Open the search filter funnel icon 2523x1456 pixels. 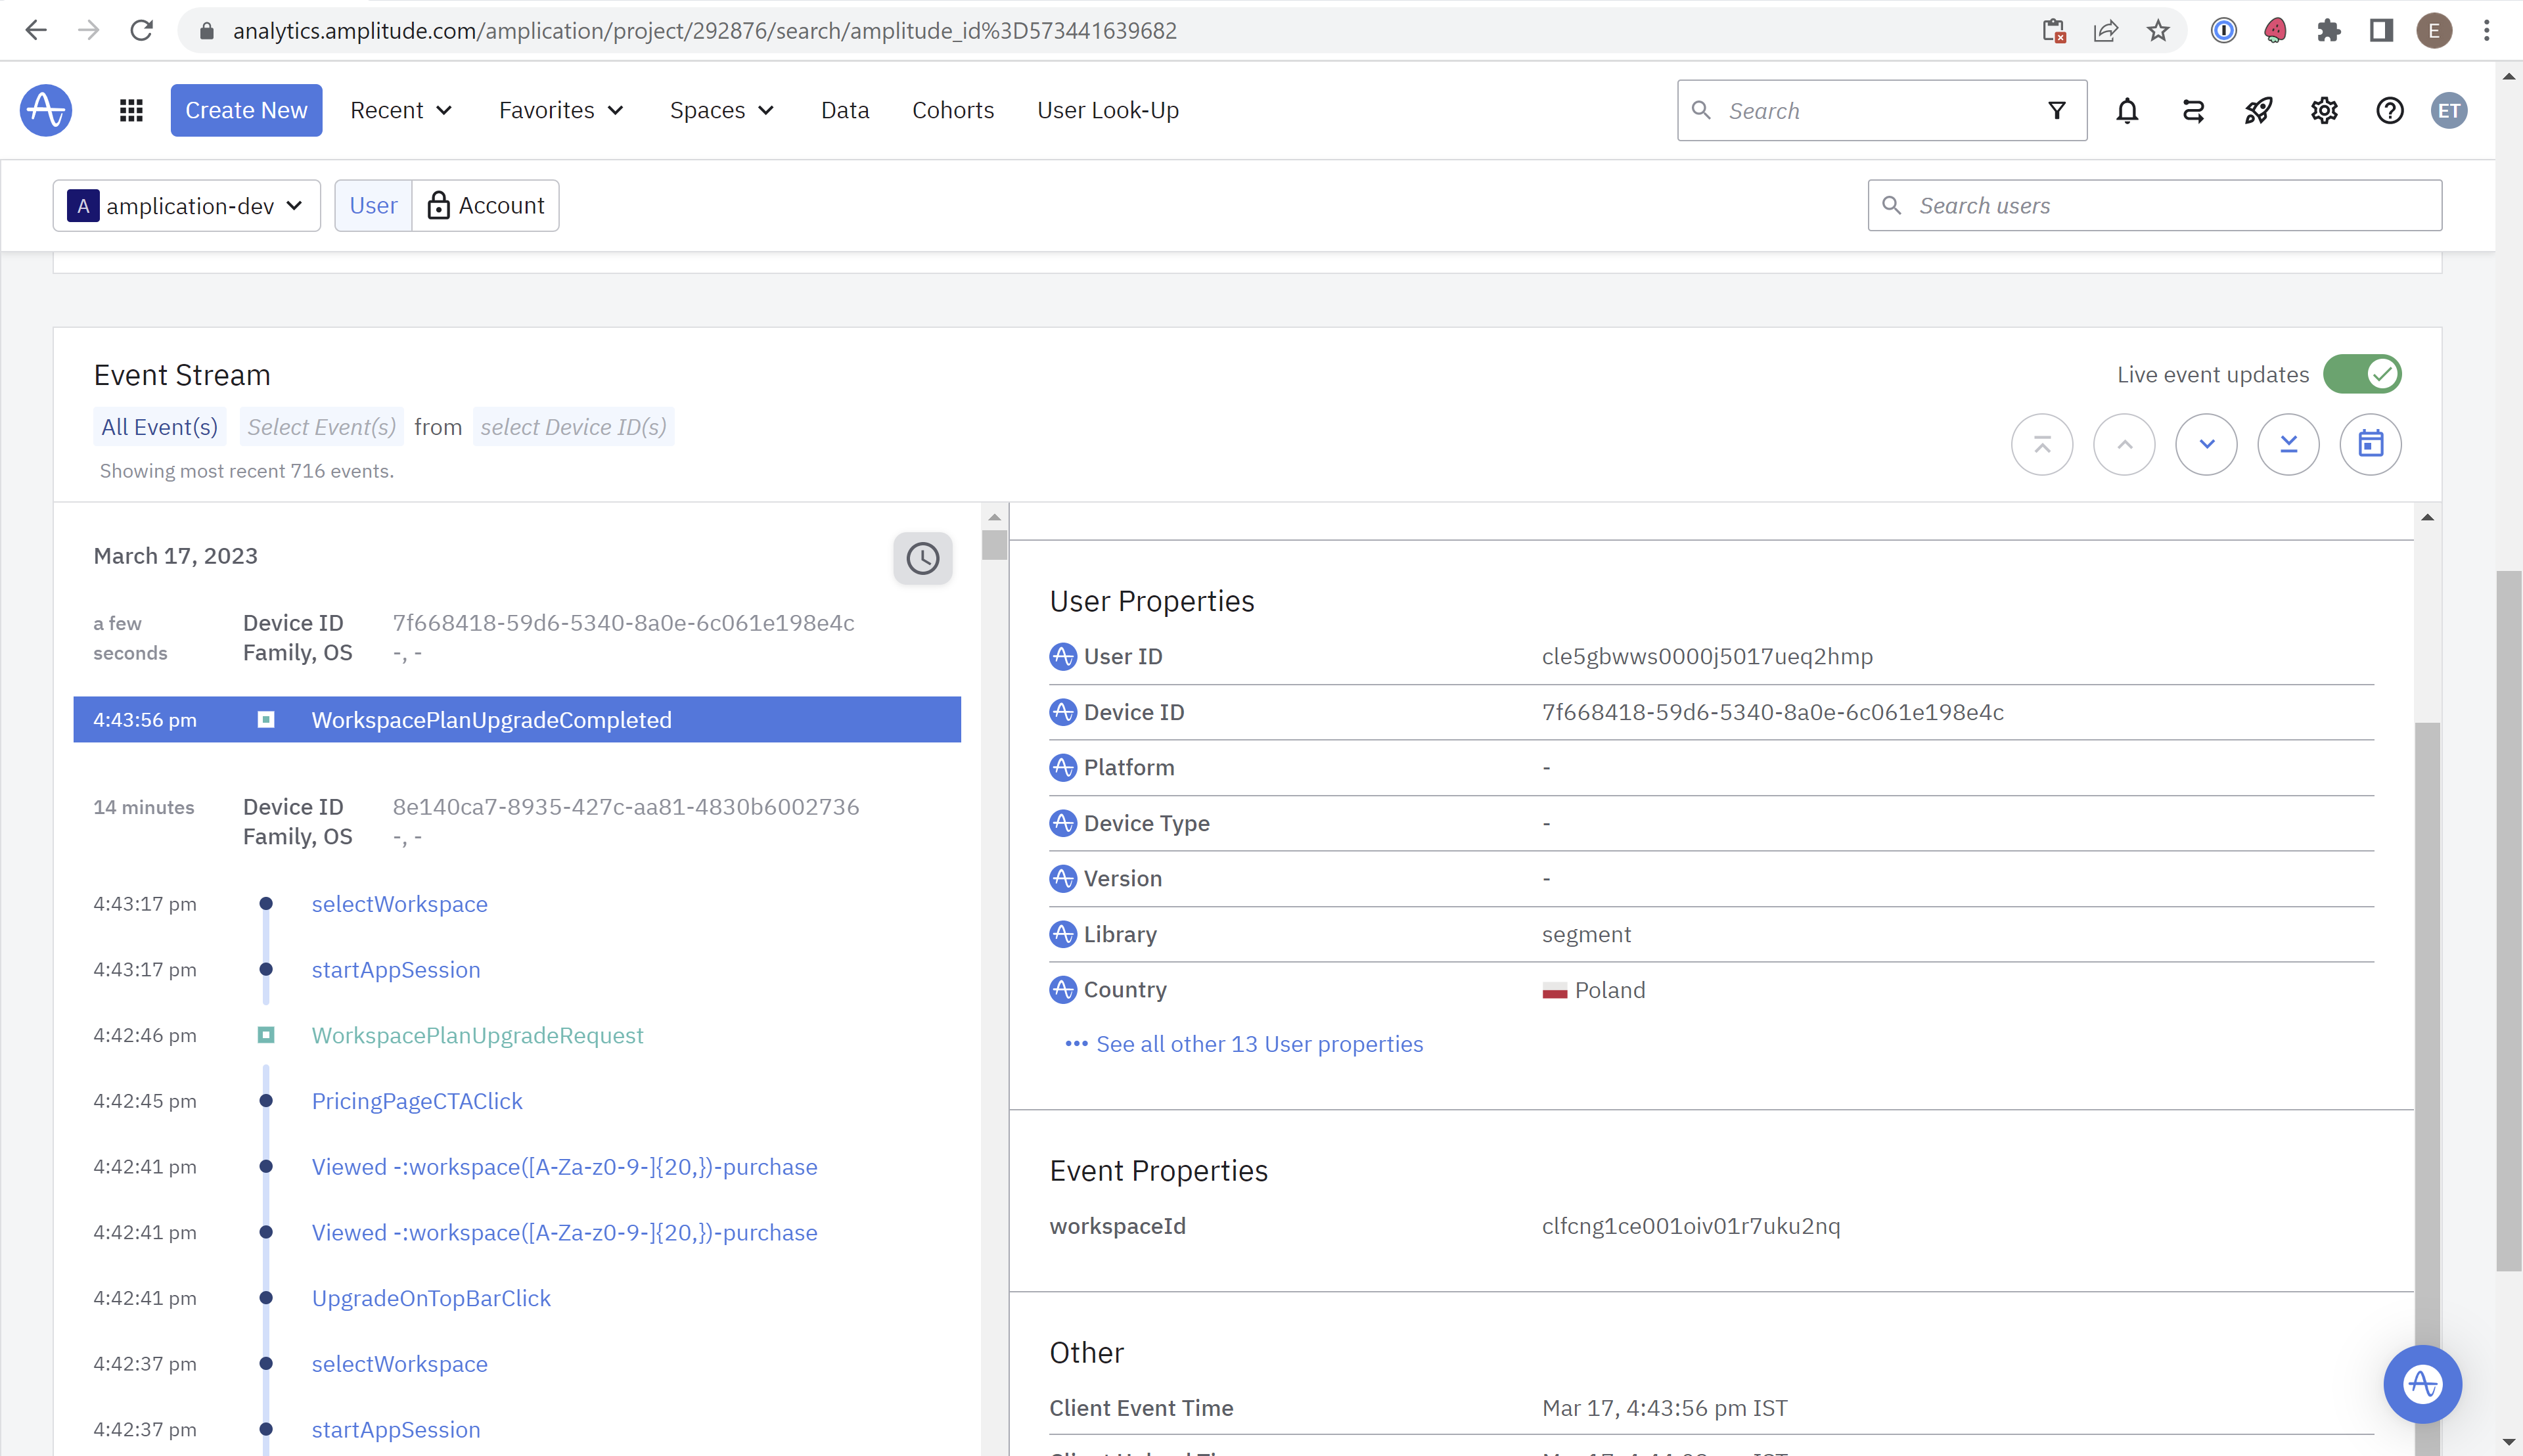click(2056, 110)
